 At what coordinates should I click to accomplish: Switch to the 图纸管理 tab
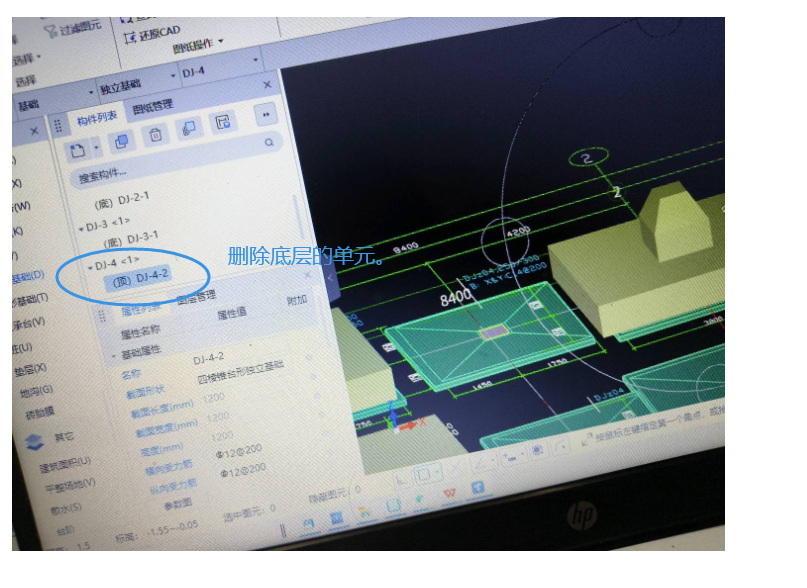152,107
